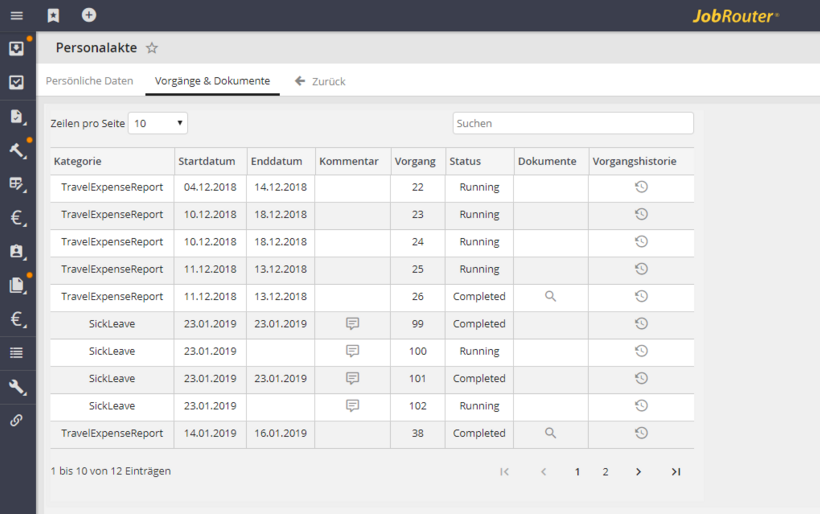This screenshot has height=514, width=820.
Task: Open the gavel icon in left sidebar
Action: [17, 151]
